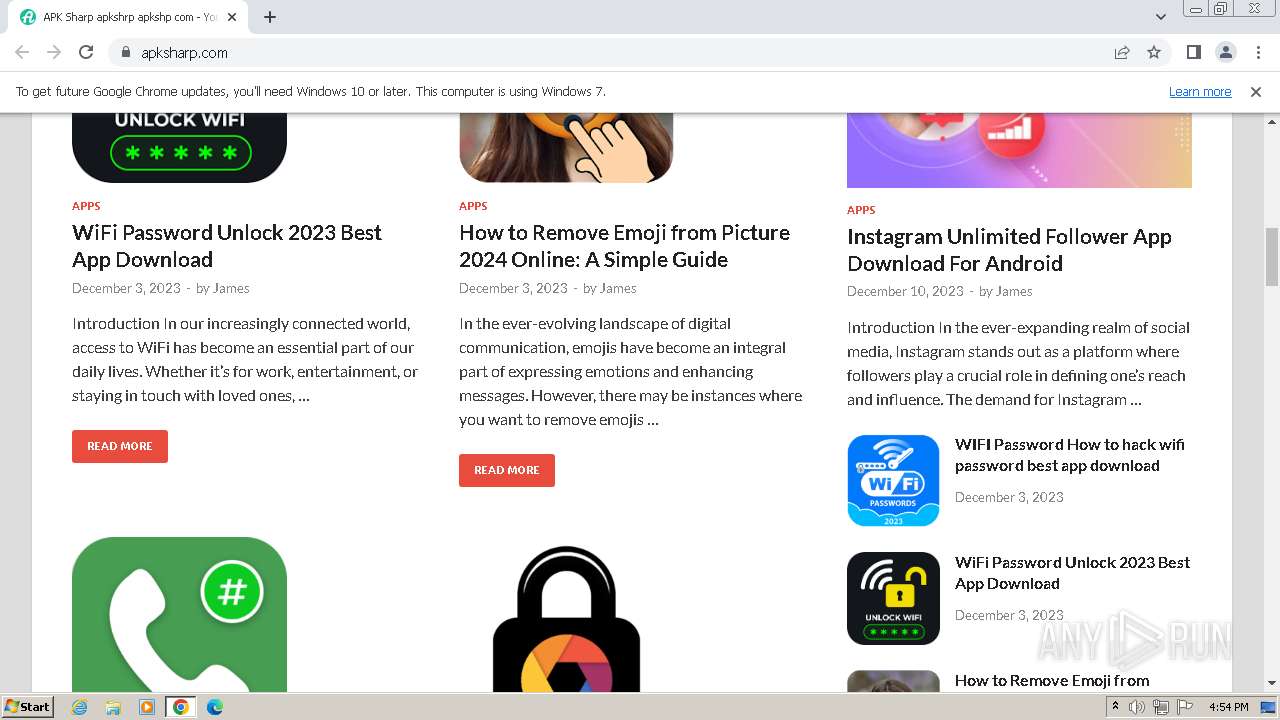Image resolution: width=1280 pixels, height=720 pixels.
Task: View site information via the lock icon
Action: pyautogui.click(x=125, y=52)
